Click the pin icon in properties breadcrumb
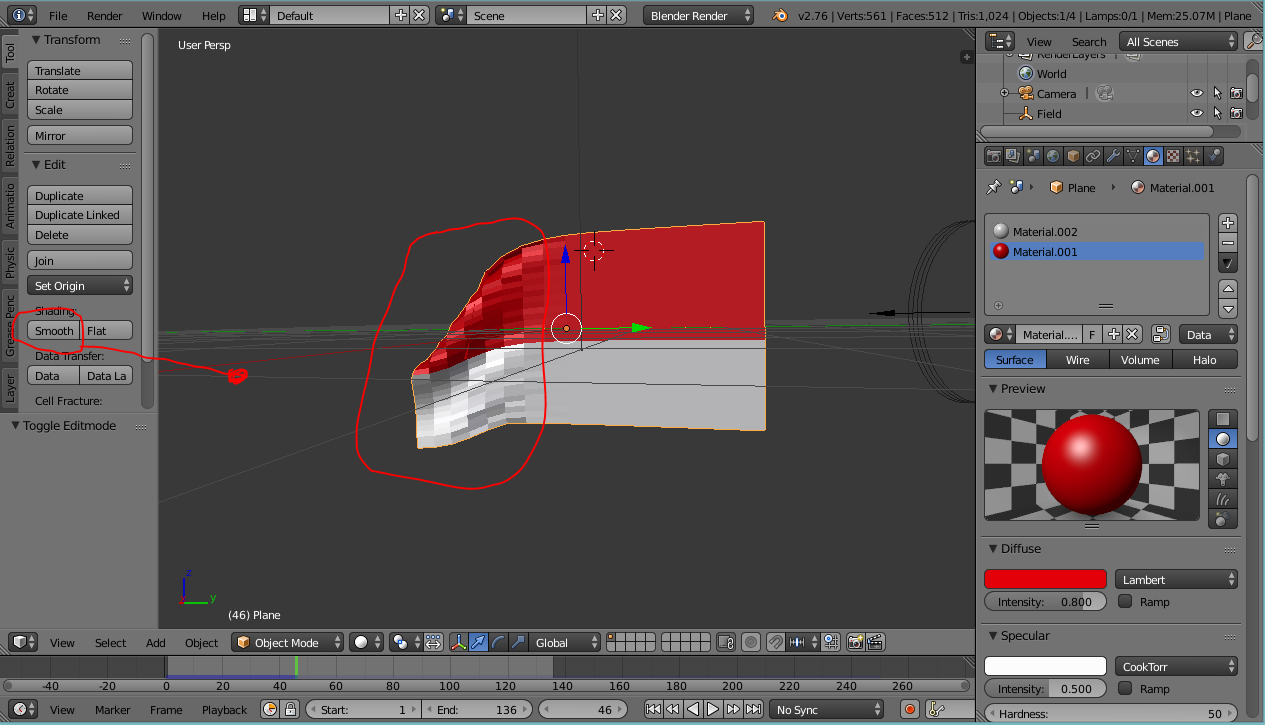1265x725 pixels. [x=993, y=187]
